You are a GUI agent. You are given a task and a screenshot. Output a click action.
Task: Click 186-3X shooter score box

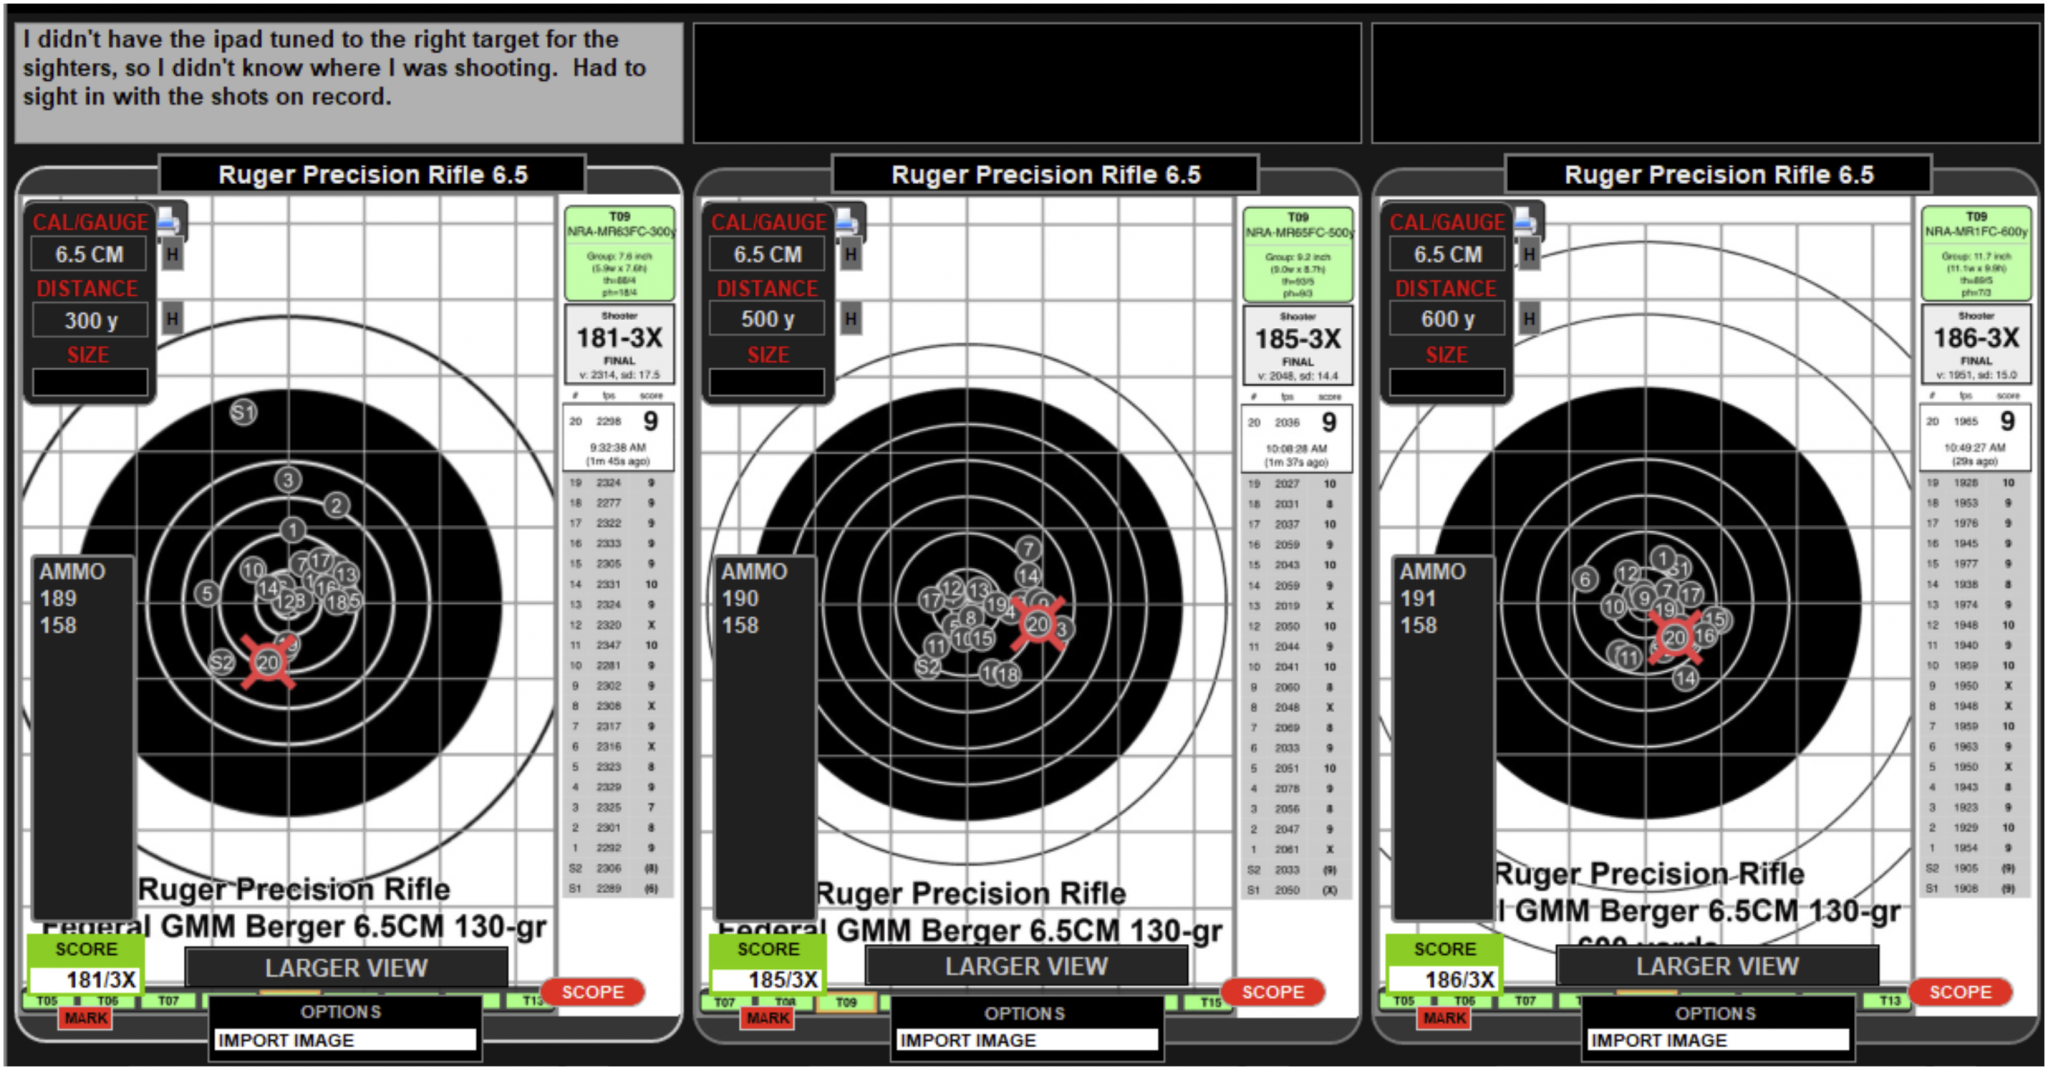1976,344
